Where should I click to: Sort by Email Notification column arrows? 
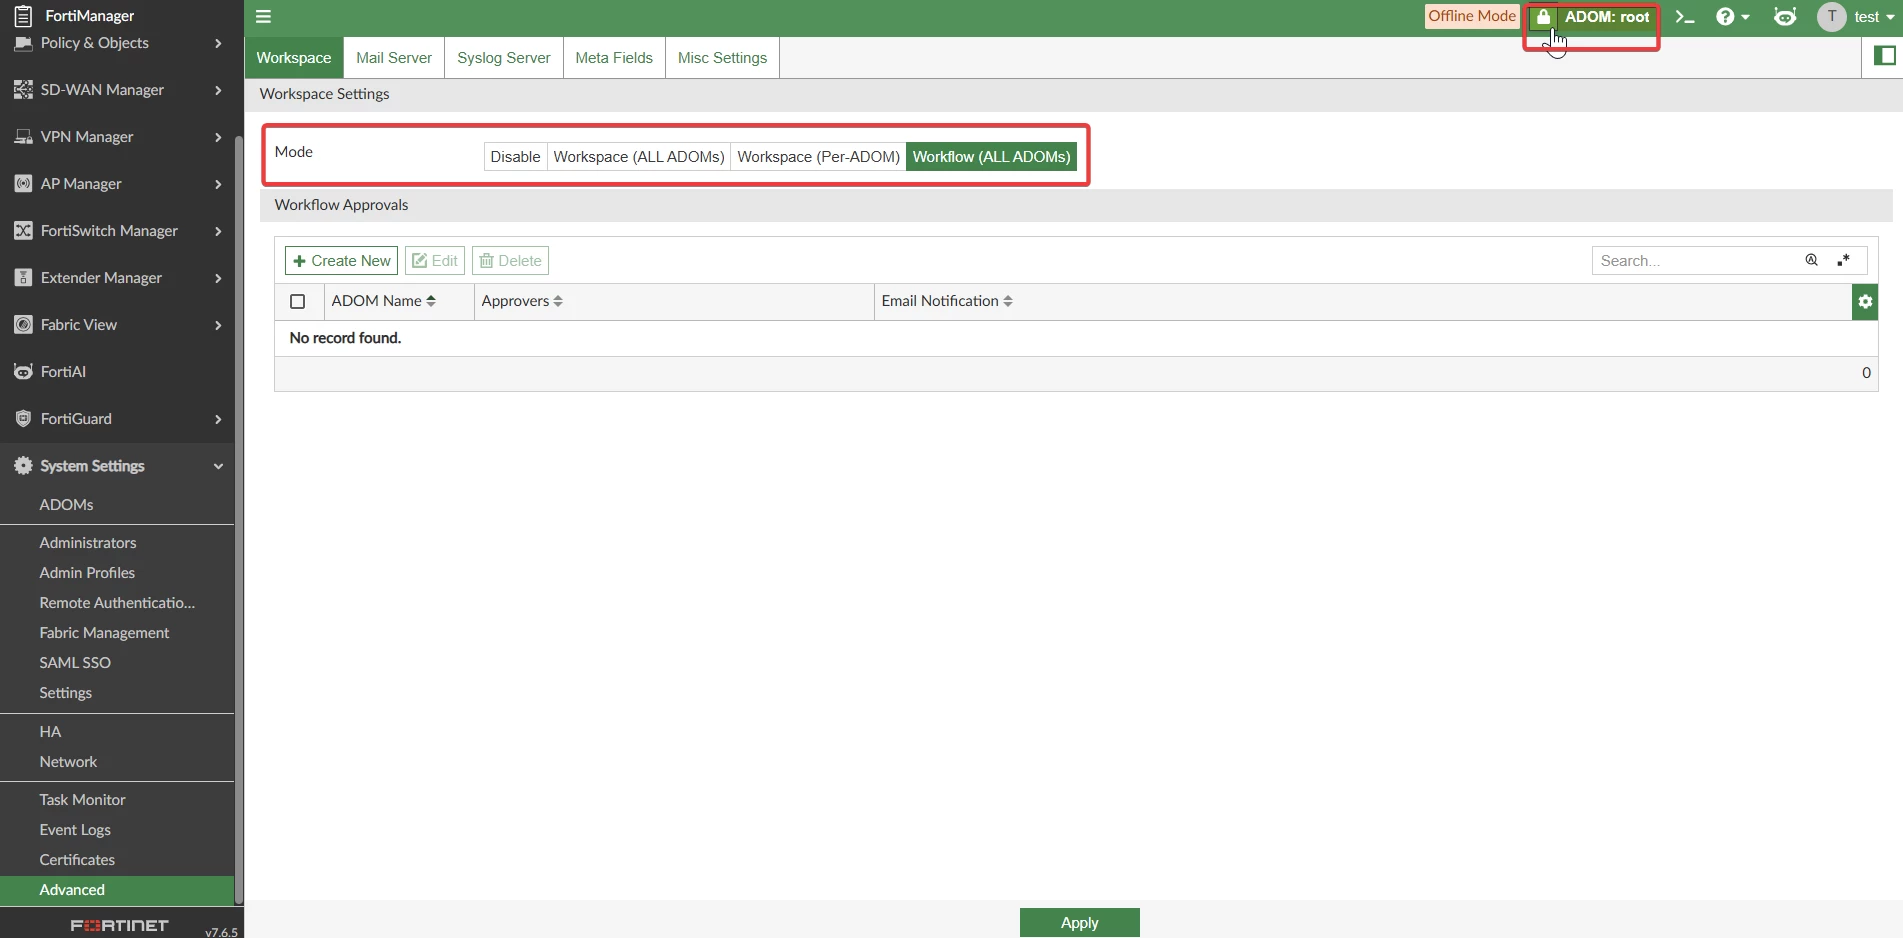pos(1008,301)
